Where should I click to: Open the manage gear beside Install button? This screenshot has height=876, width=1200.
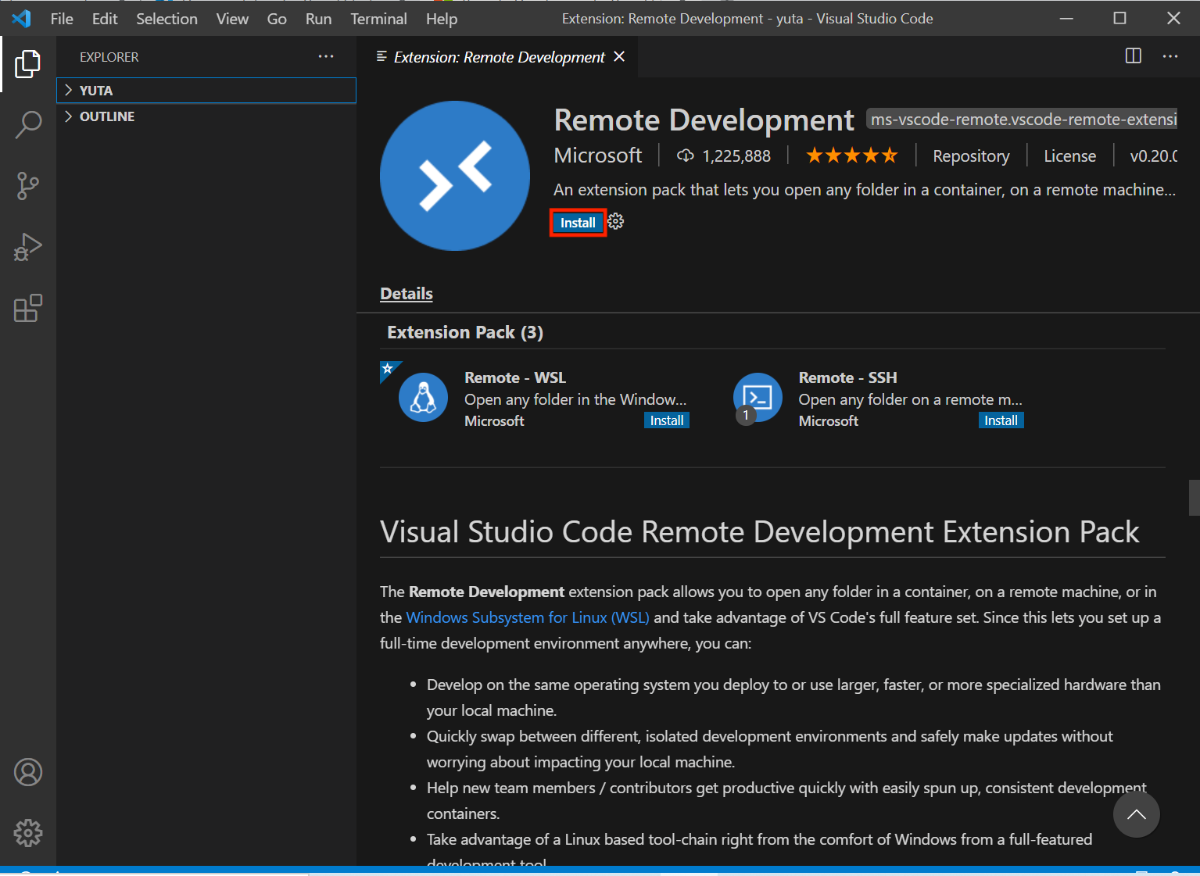pyautogui.click(x=616, y=222)
